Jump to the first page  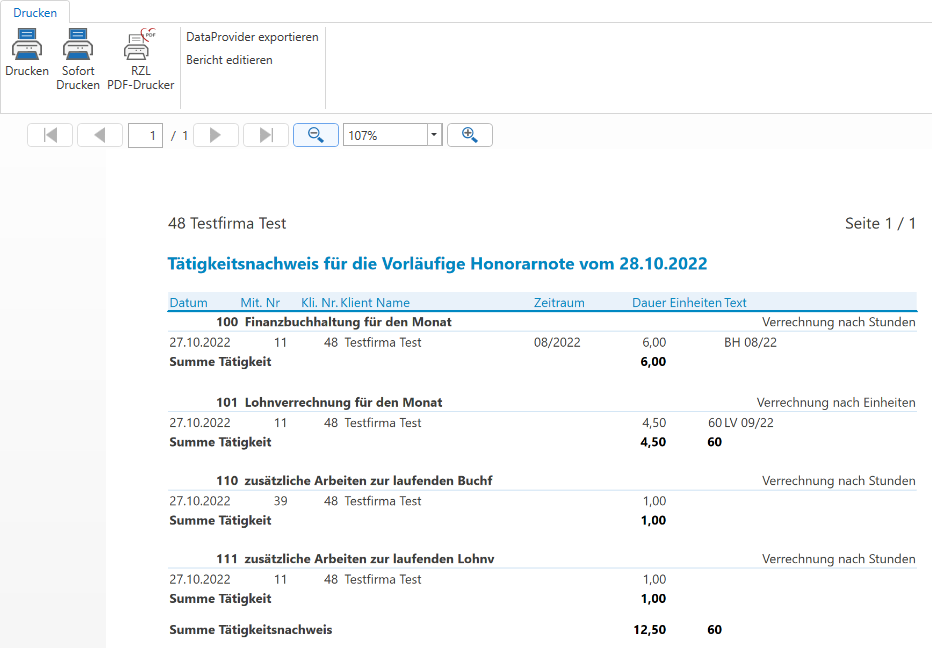(50, 135)
